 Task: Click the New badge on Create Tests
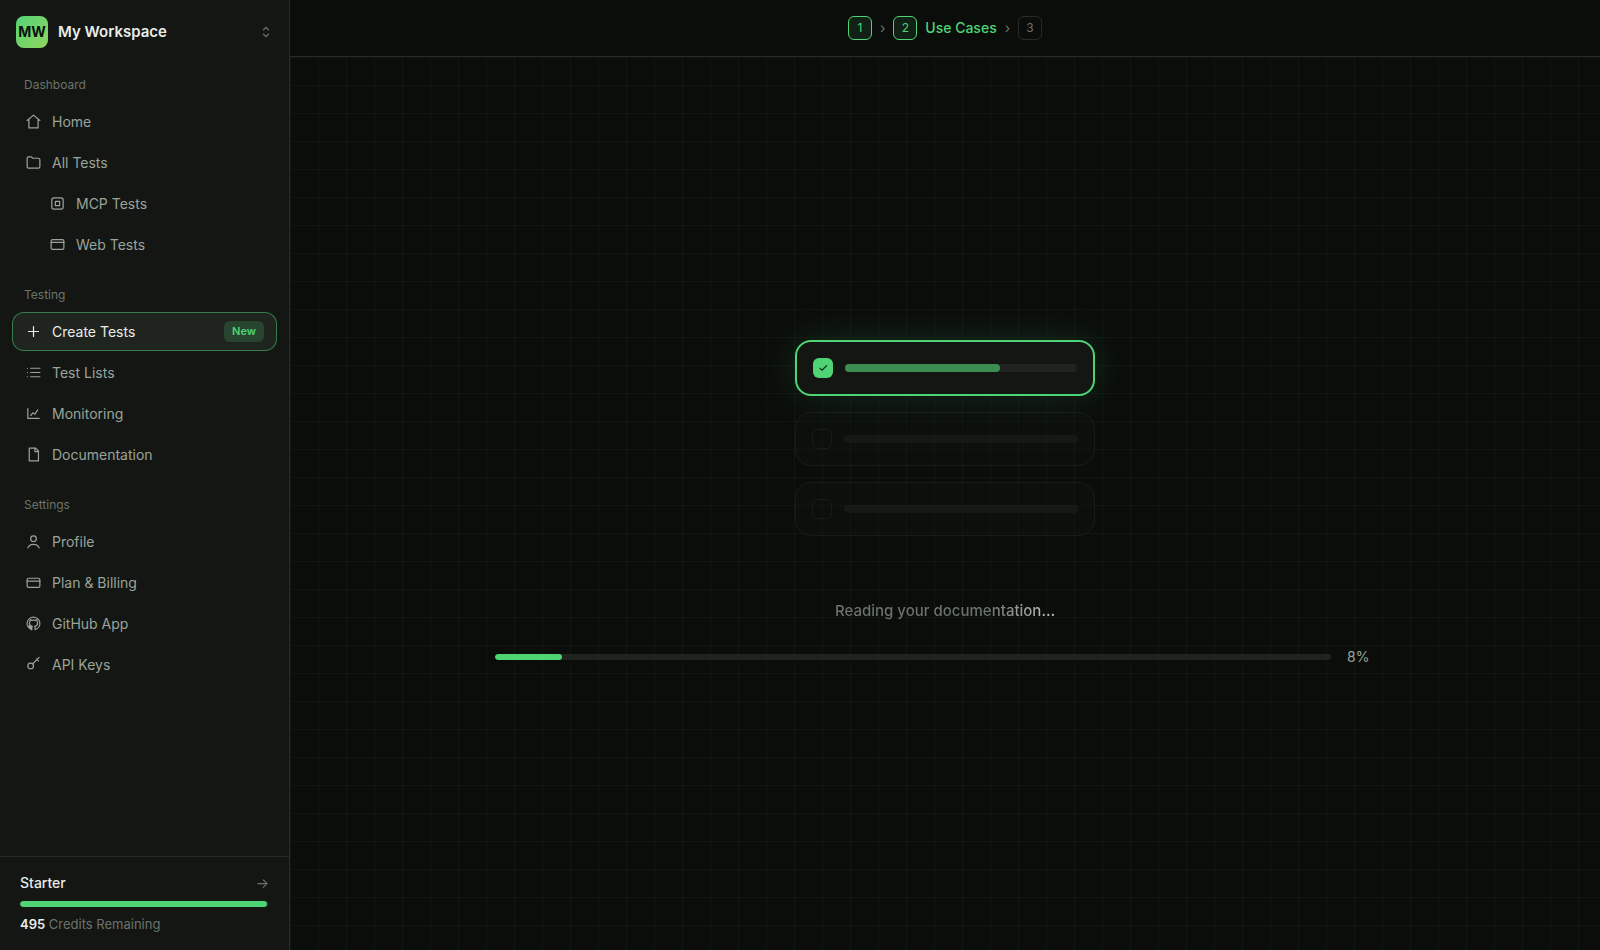pos(244,332)
